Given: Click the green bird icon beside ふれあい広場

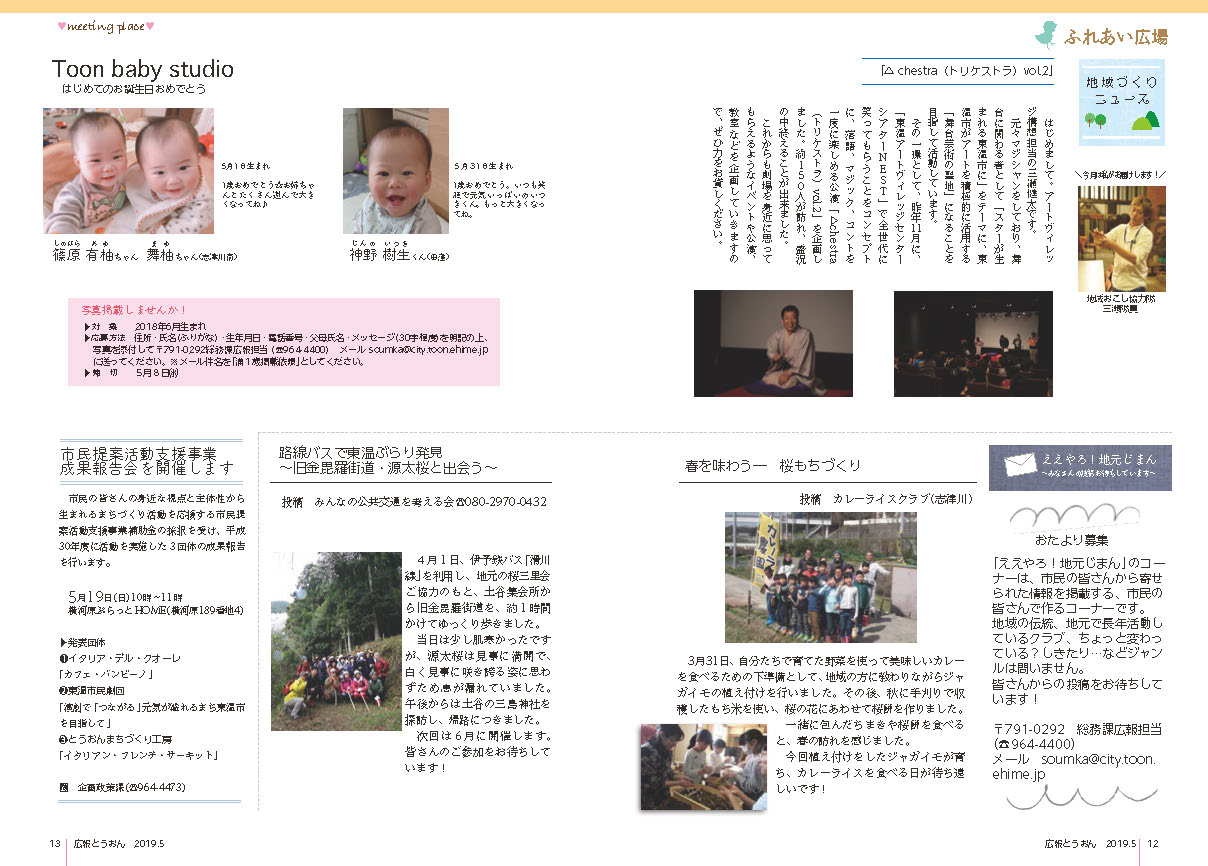Looking at the screenshot, I should [1047, 36].
